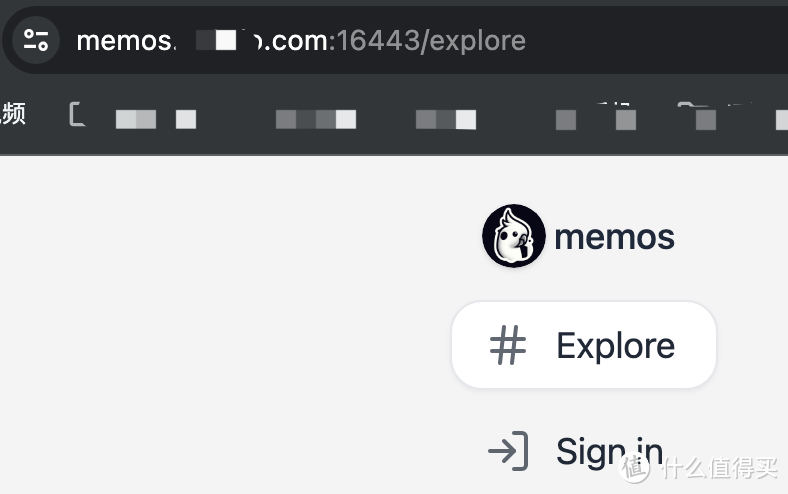Screen dimensions: 788x494
Task: Click the memos cockatoo logo avatar
Action: 514,236
